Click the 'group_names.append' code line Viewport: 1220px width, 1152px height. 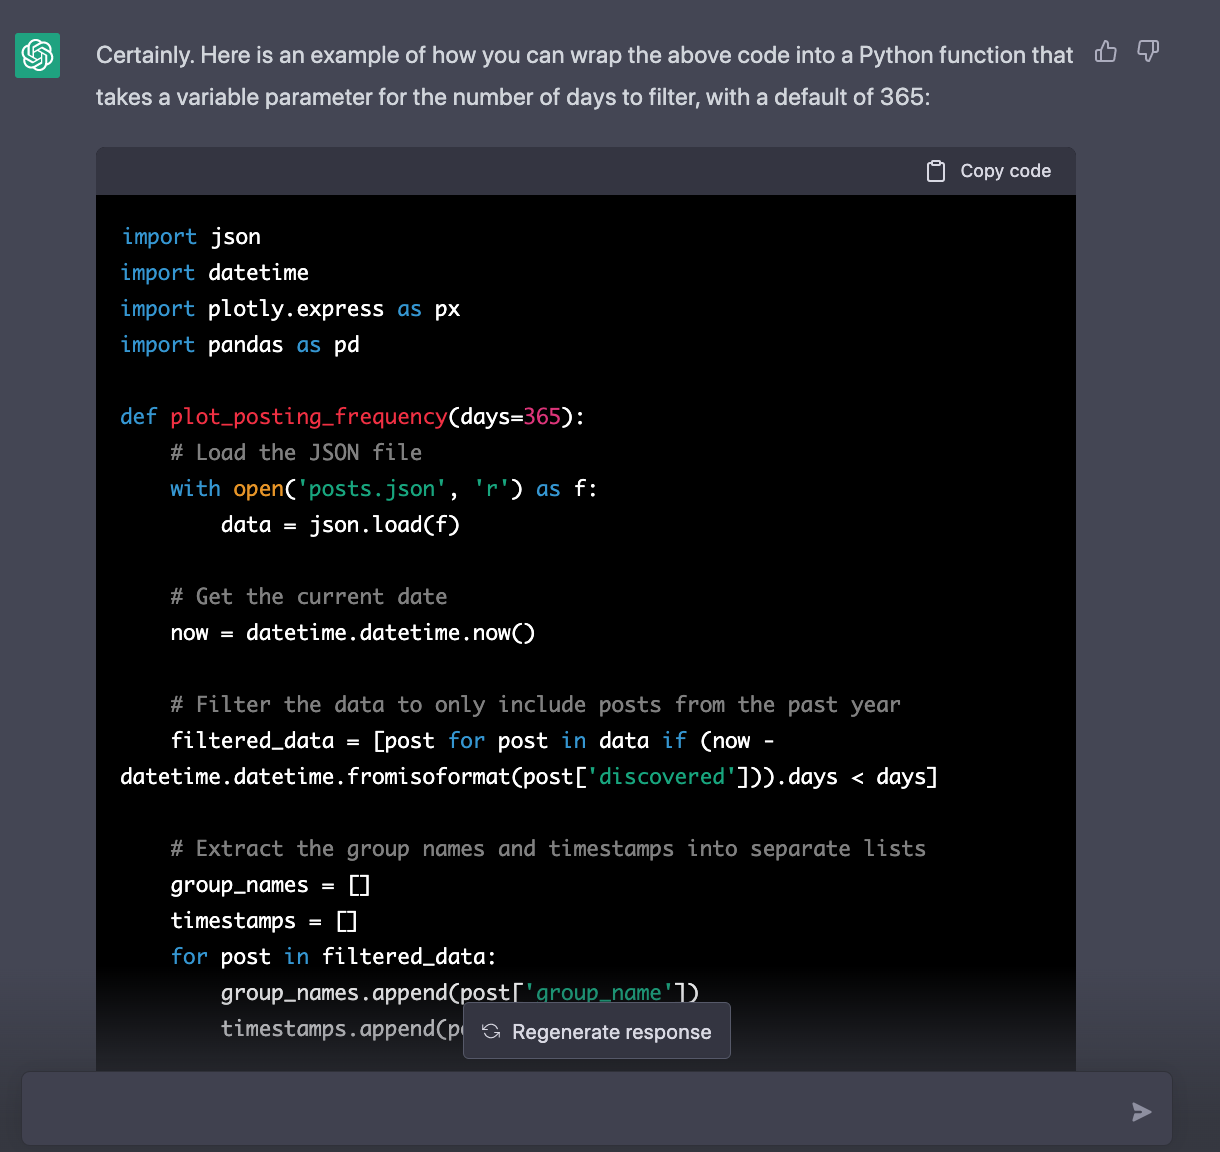(460, 993)
